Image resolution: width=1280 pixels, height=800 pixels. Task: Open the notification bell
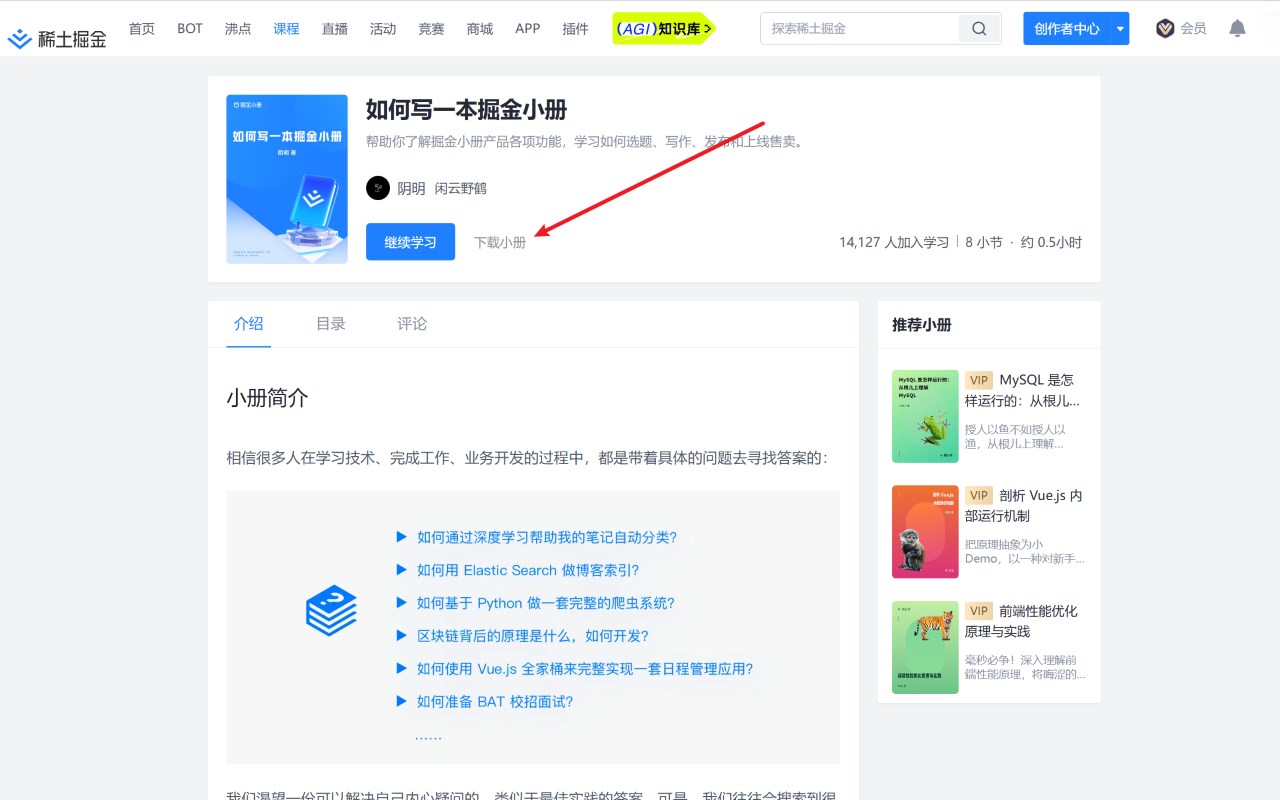(x=1237, y=28)
